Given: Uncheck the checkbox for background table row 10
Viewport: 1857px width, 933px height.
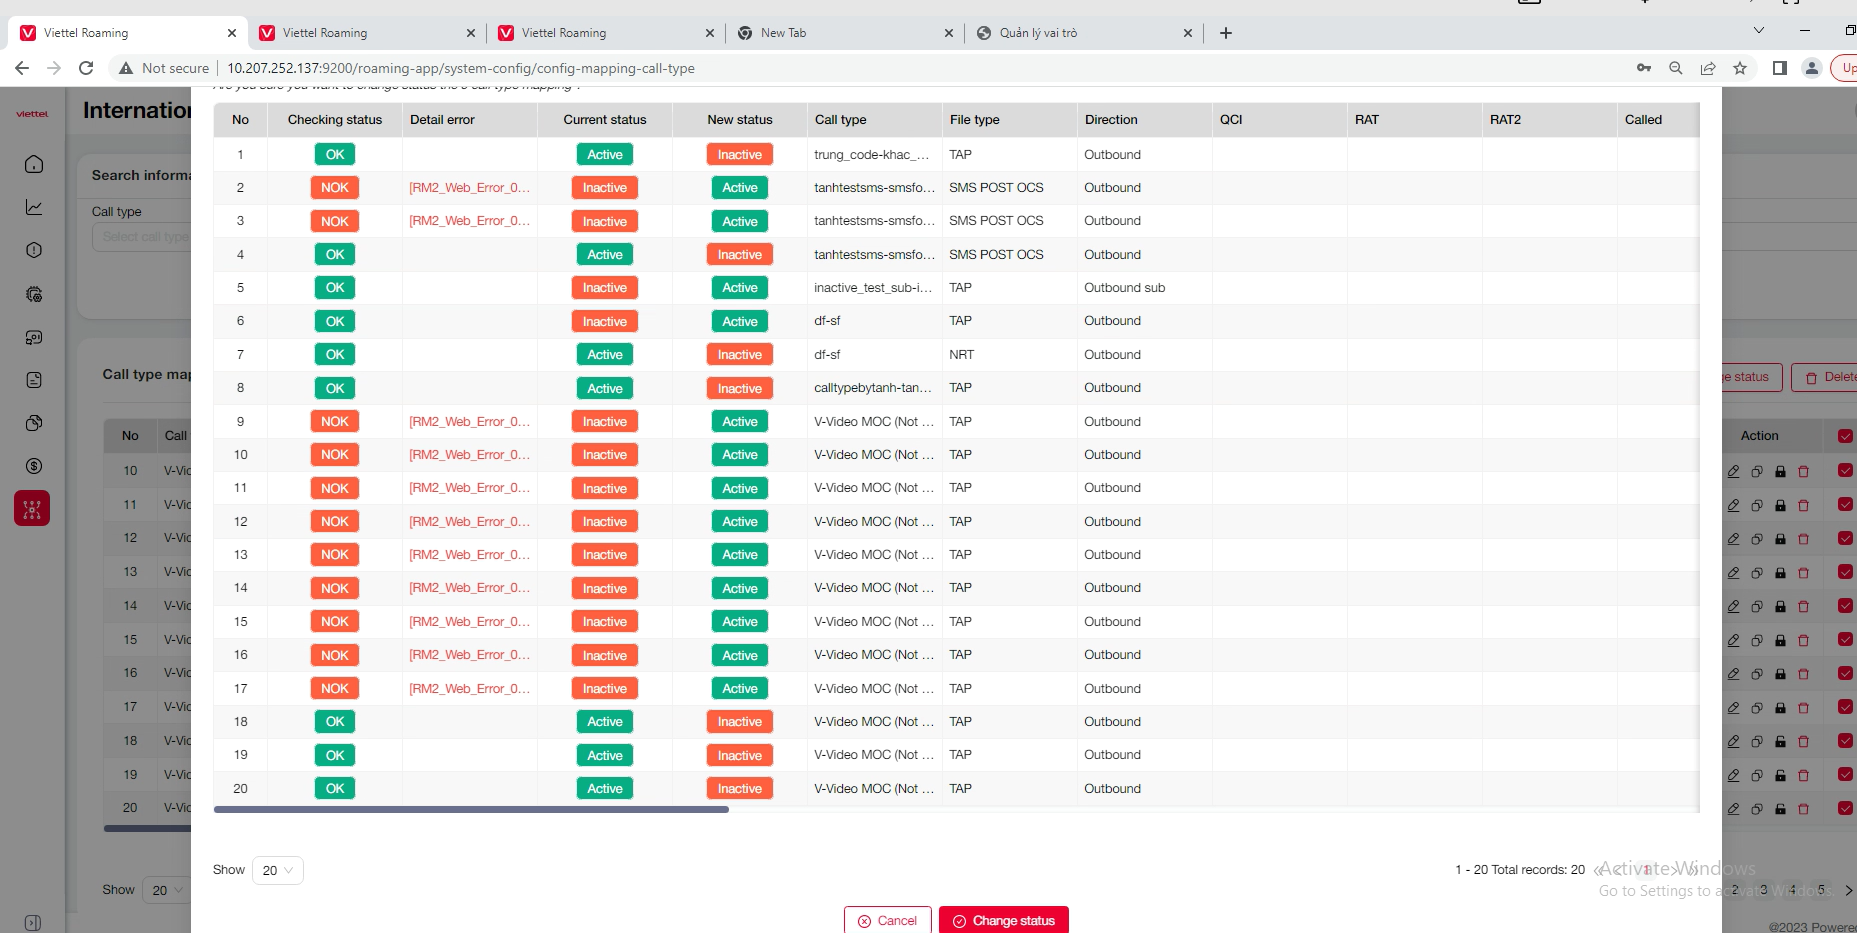Looking at the screenshot, I should (x=1845, y=471).
